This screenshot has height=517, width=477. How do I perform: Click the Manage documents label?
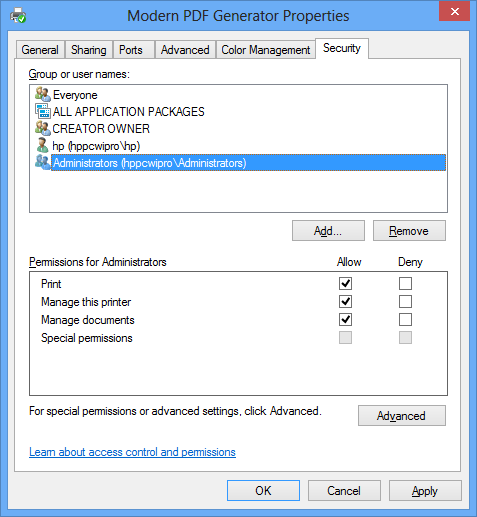pyautogui.click(x=88, y=320)
